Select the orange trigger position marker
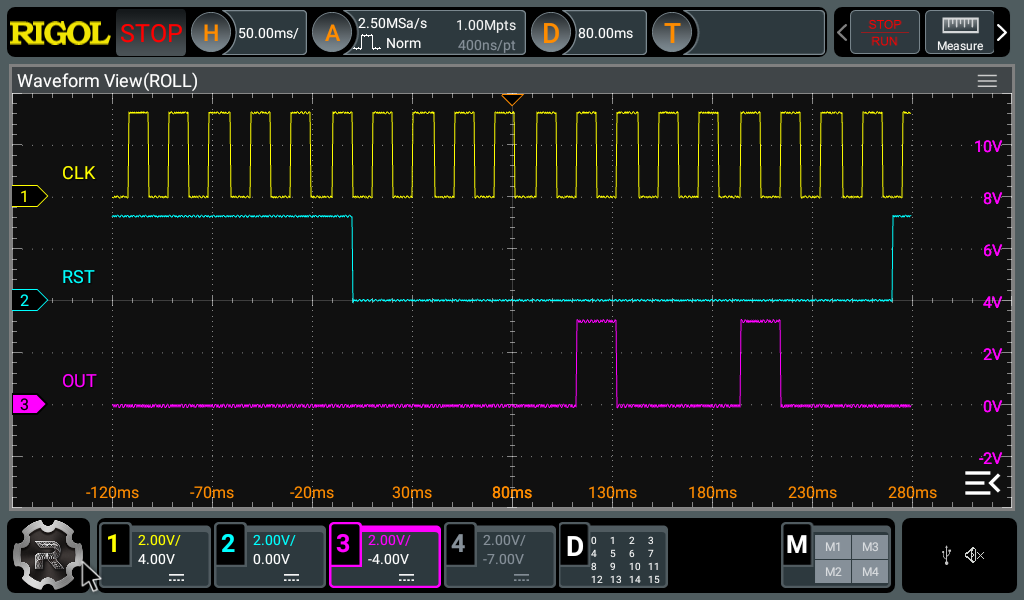The image size is (1024, 600). pyautogui.click(x=512, y=99)
